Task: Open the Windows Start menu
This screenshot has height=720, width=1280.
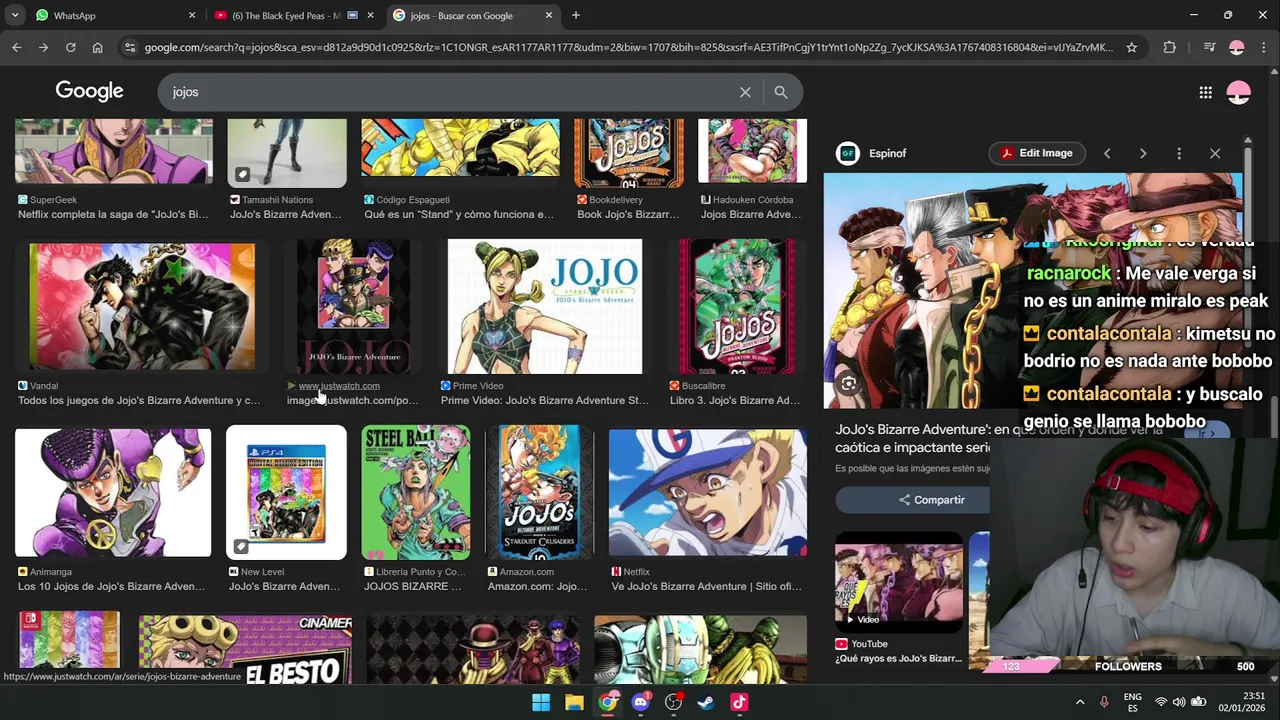Action: [541, 702]
